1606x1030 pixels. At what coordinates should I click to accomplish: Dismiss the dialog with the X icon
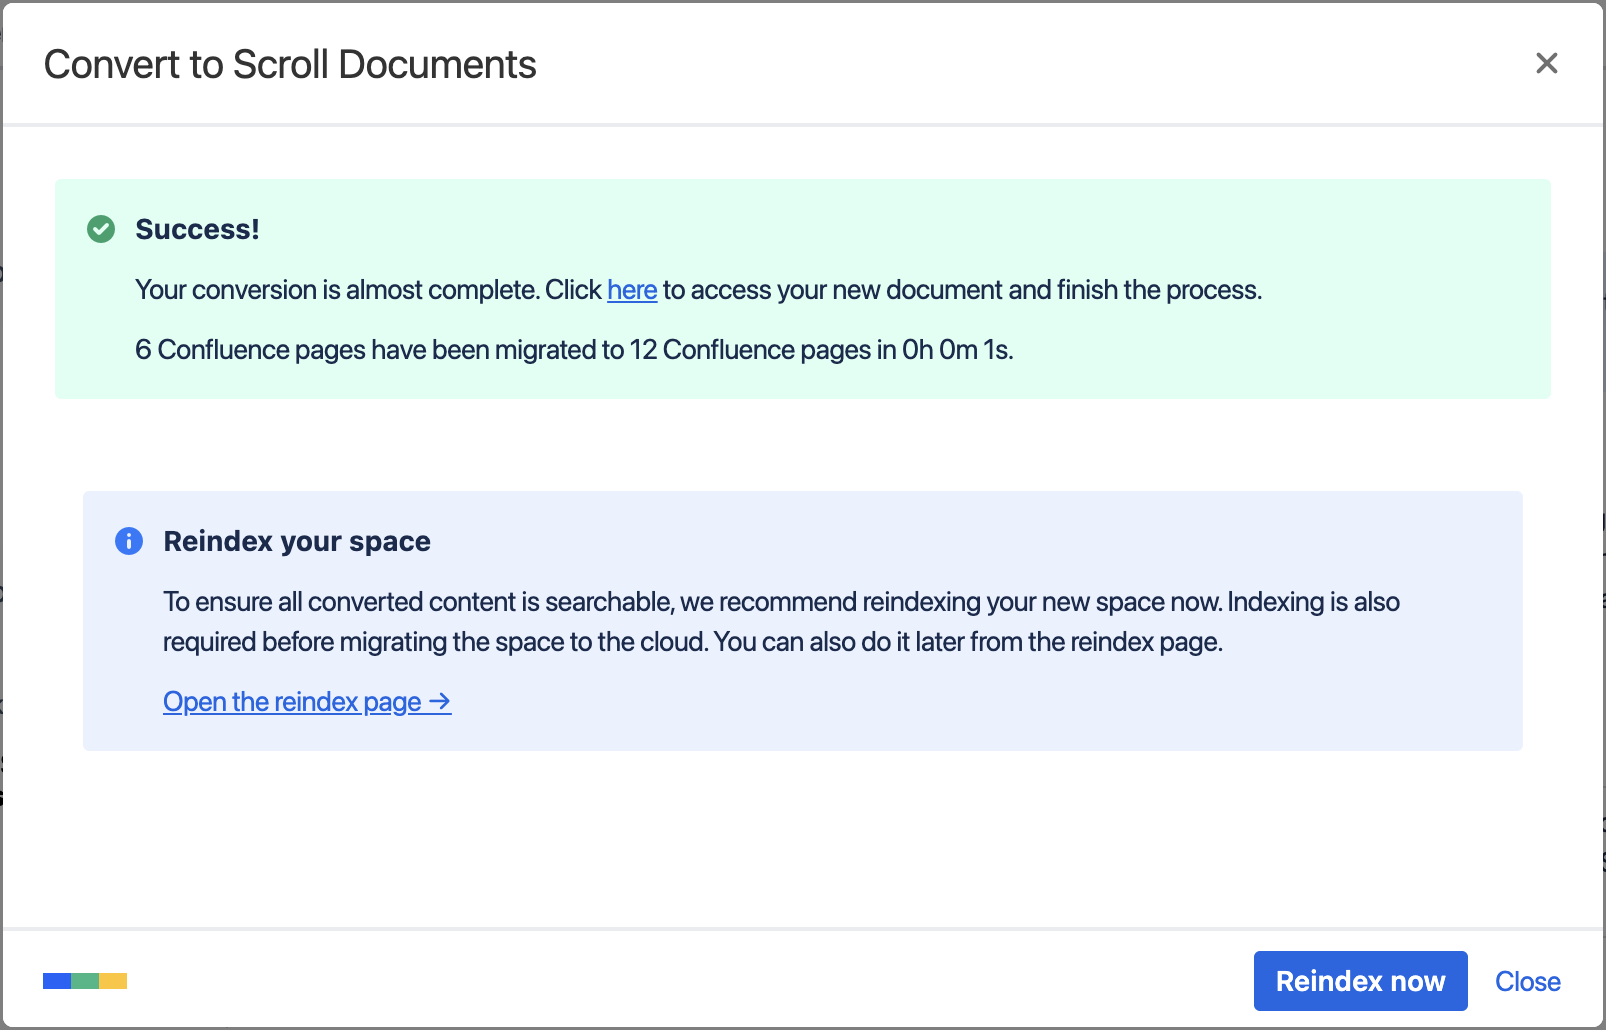1546,63
